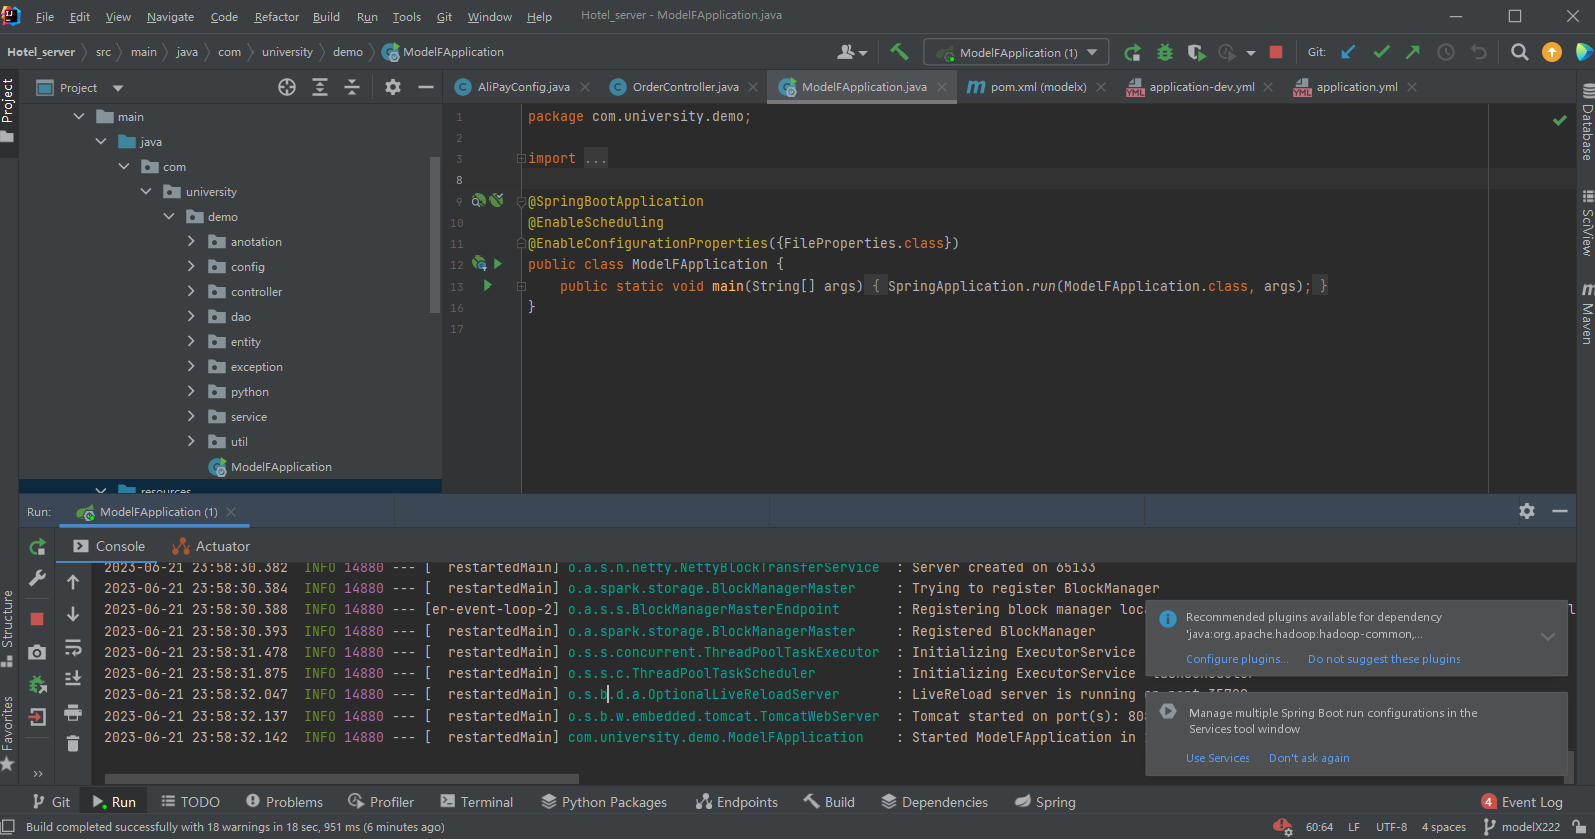Open Search Everywhere magnifier icon
Viewport: 1595px width, 839px height.
click(1519, 52)
